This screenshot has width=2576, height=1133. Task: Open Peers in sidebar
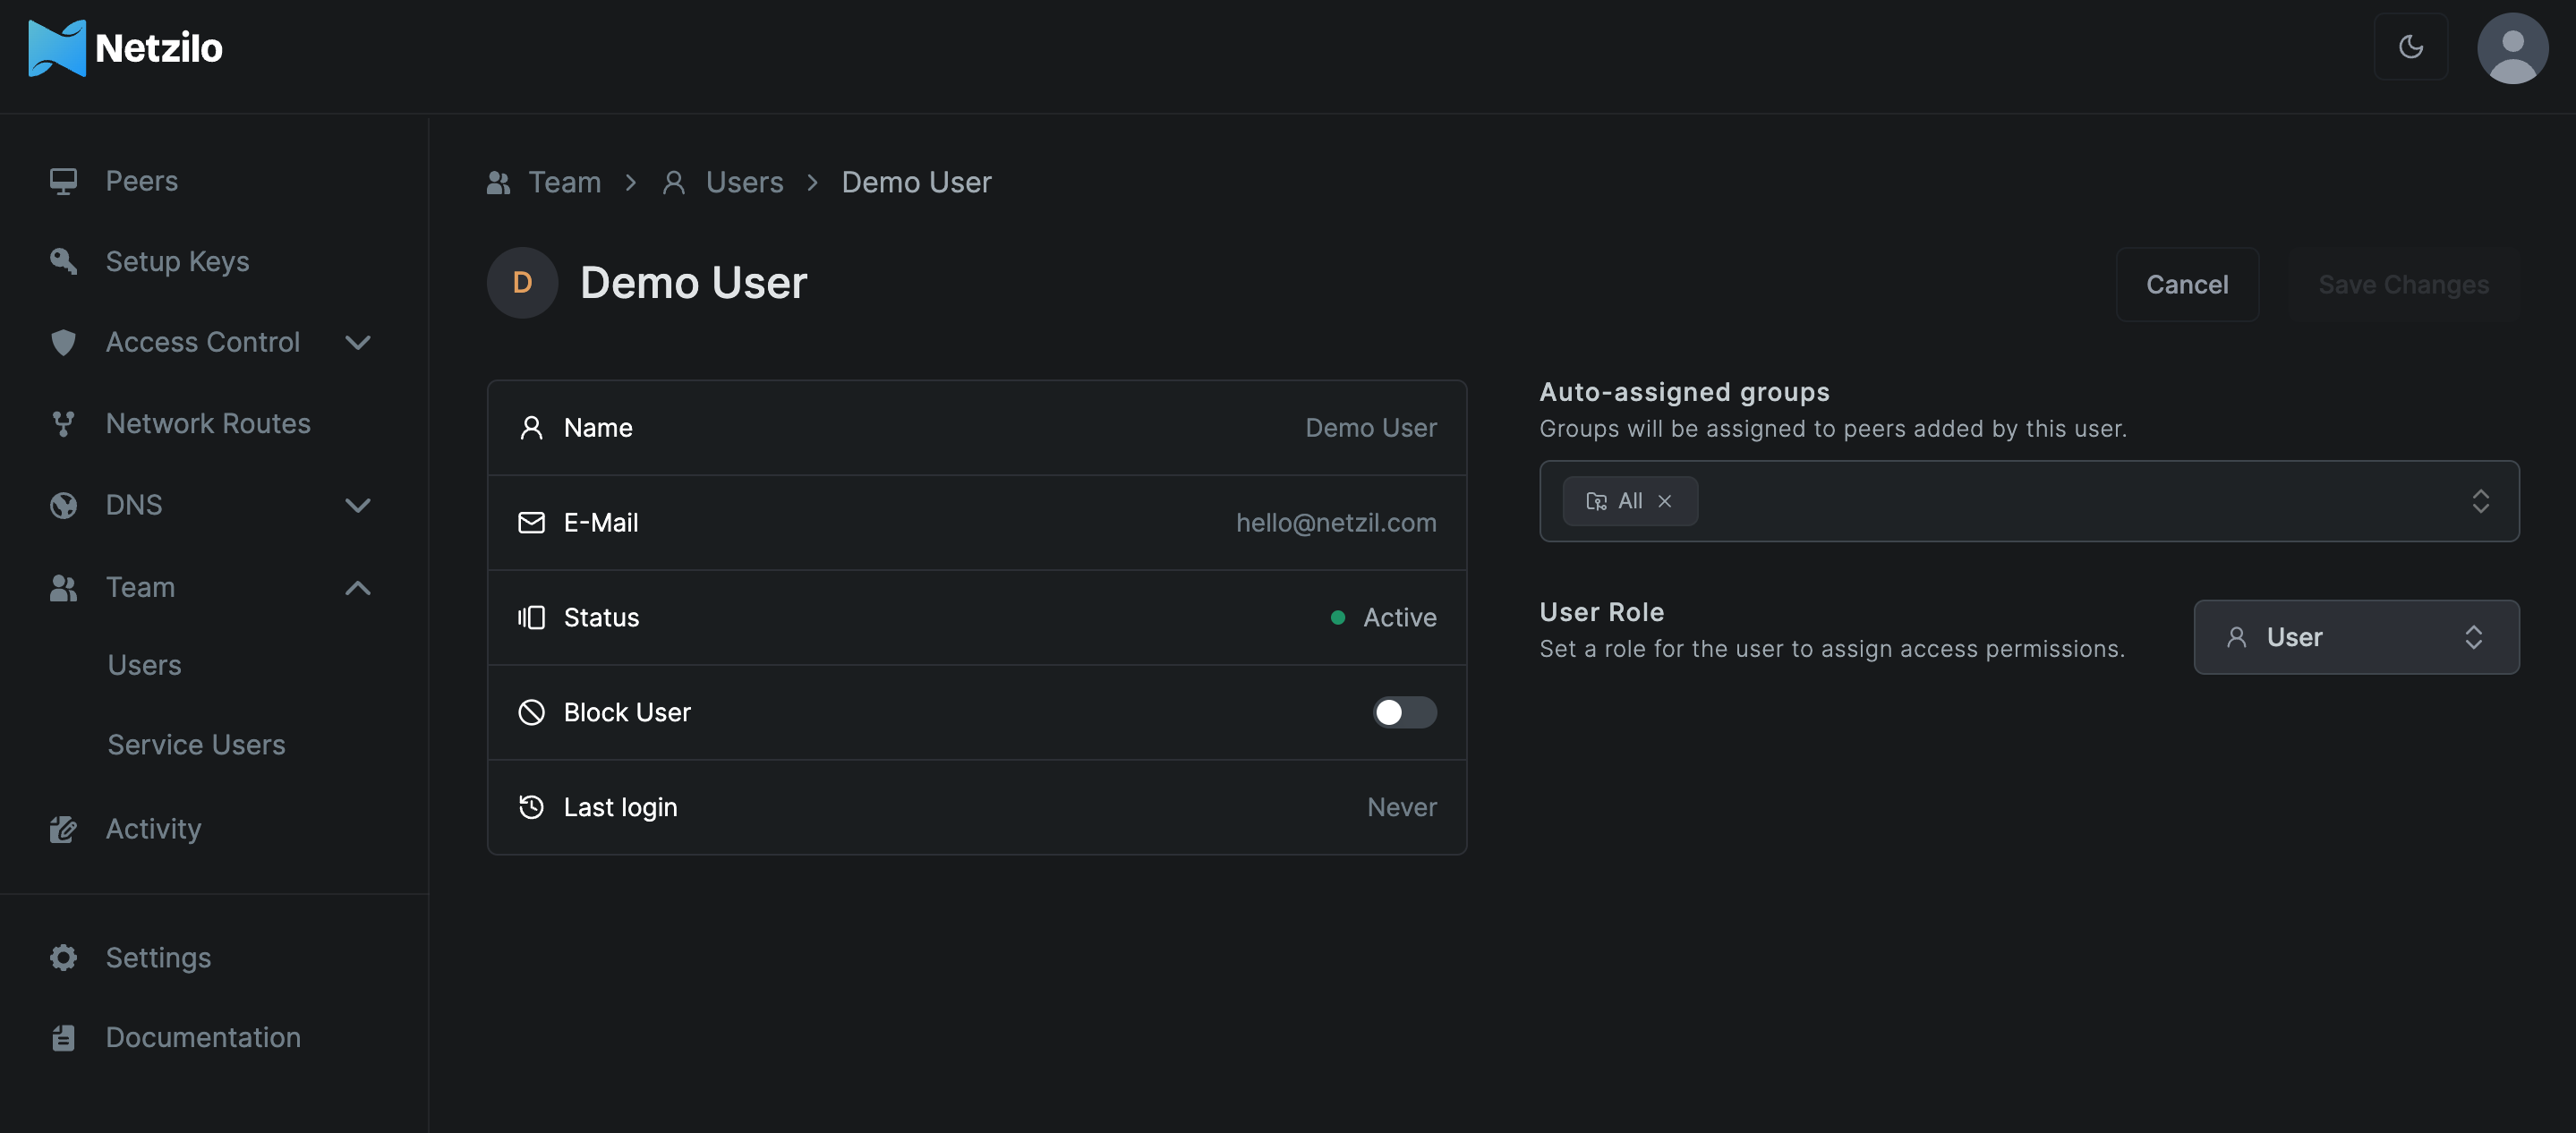coord(141,181)
